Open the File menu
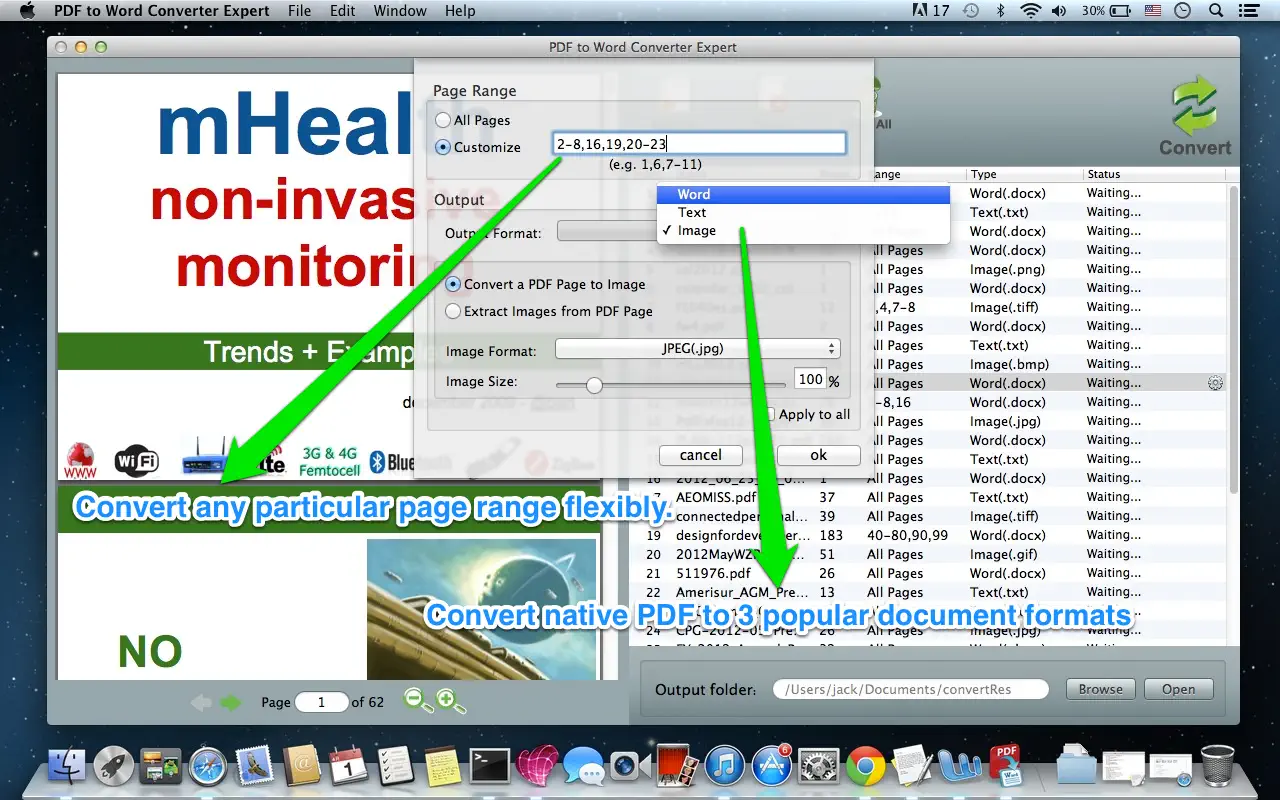Viewport: 1280px width, 800px height. tap(299, 11)
